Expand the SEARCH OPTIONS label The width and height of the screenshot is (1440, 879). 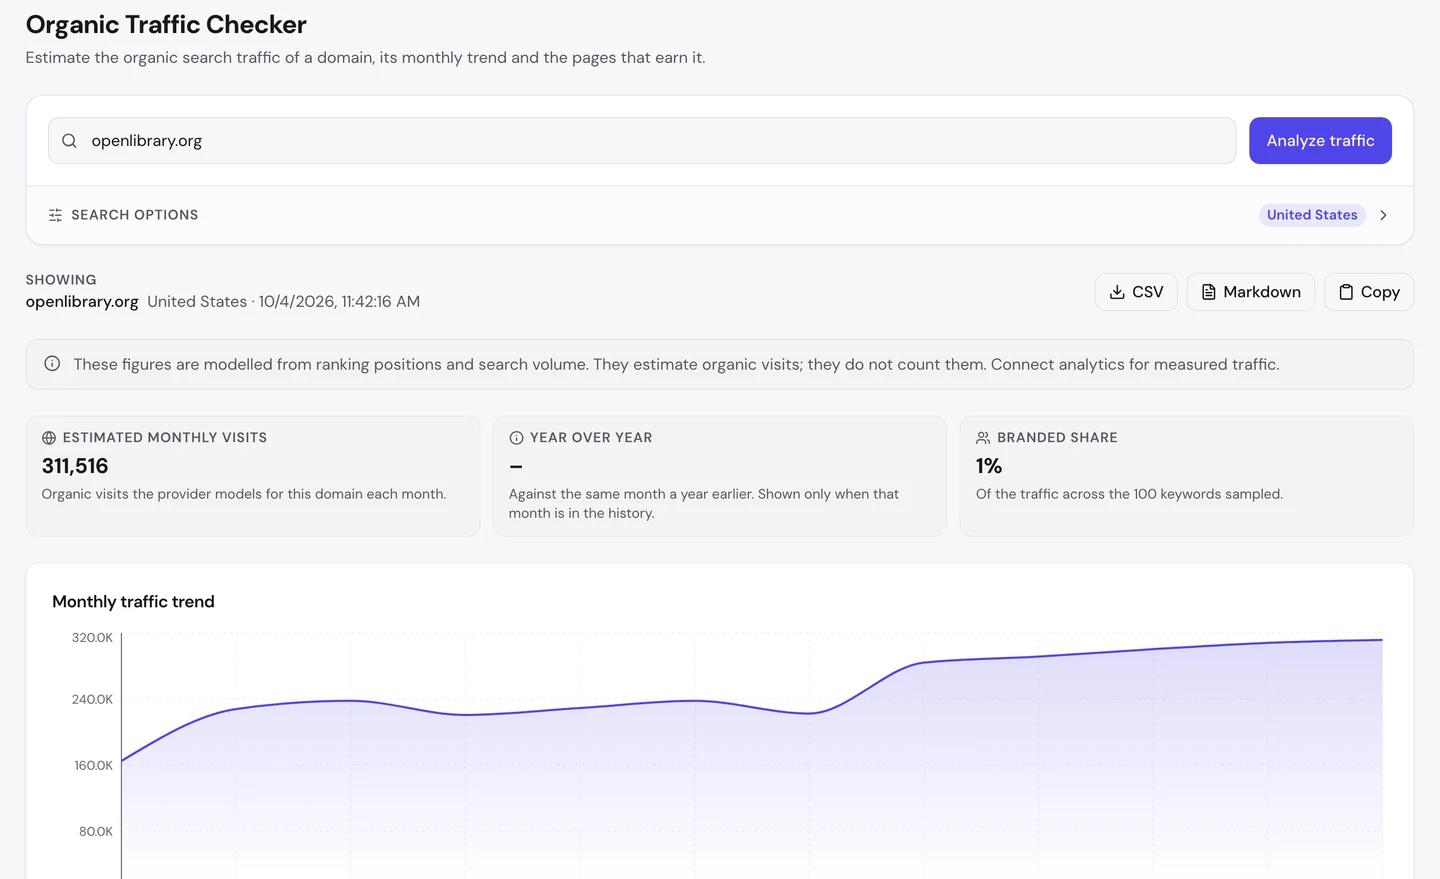tap(135, 215)
